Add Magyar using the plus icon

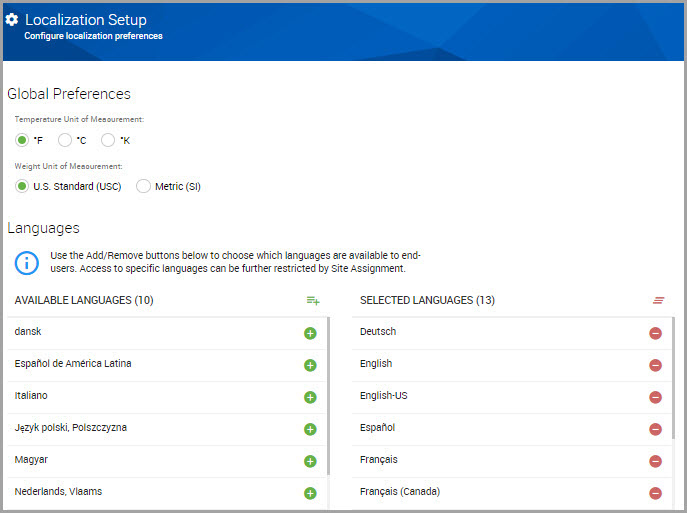tap(310, 461)
